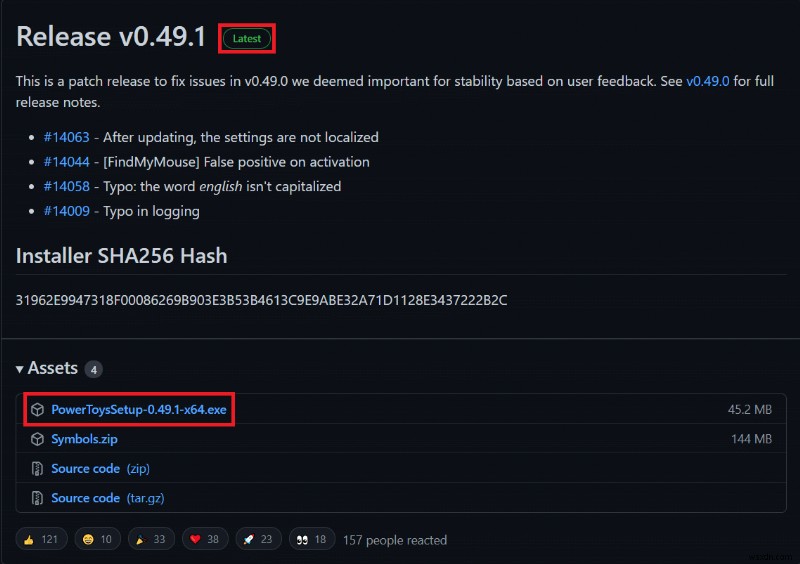800x564 pixels.
Task: Toggle the rocket reaction
Action: pyautogui.click(x=258, y=539)
